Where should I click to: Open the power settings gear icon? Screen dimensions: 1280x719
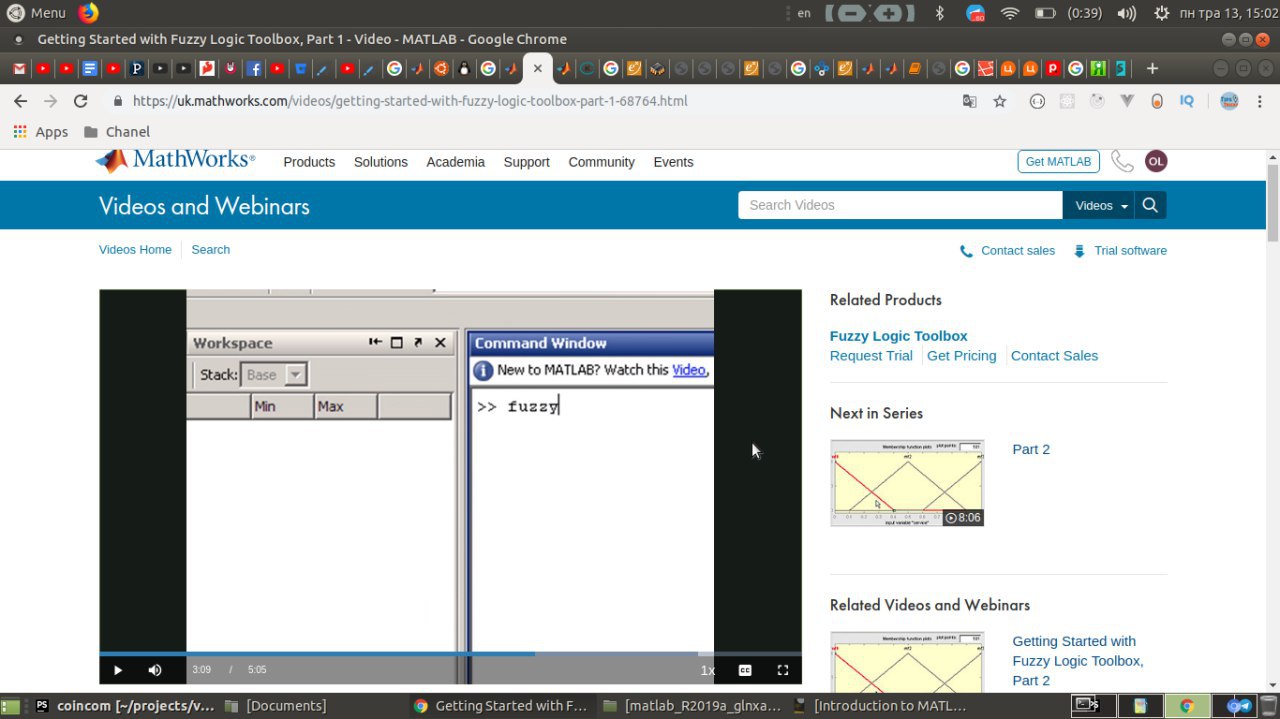pyautogui.click(x=1161, y=13)
